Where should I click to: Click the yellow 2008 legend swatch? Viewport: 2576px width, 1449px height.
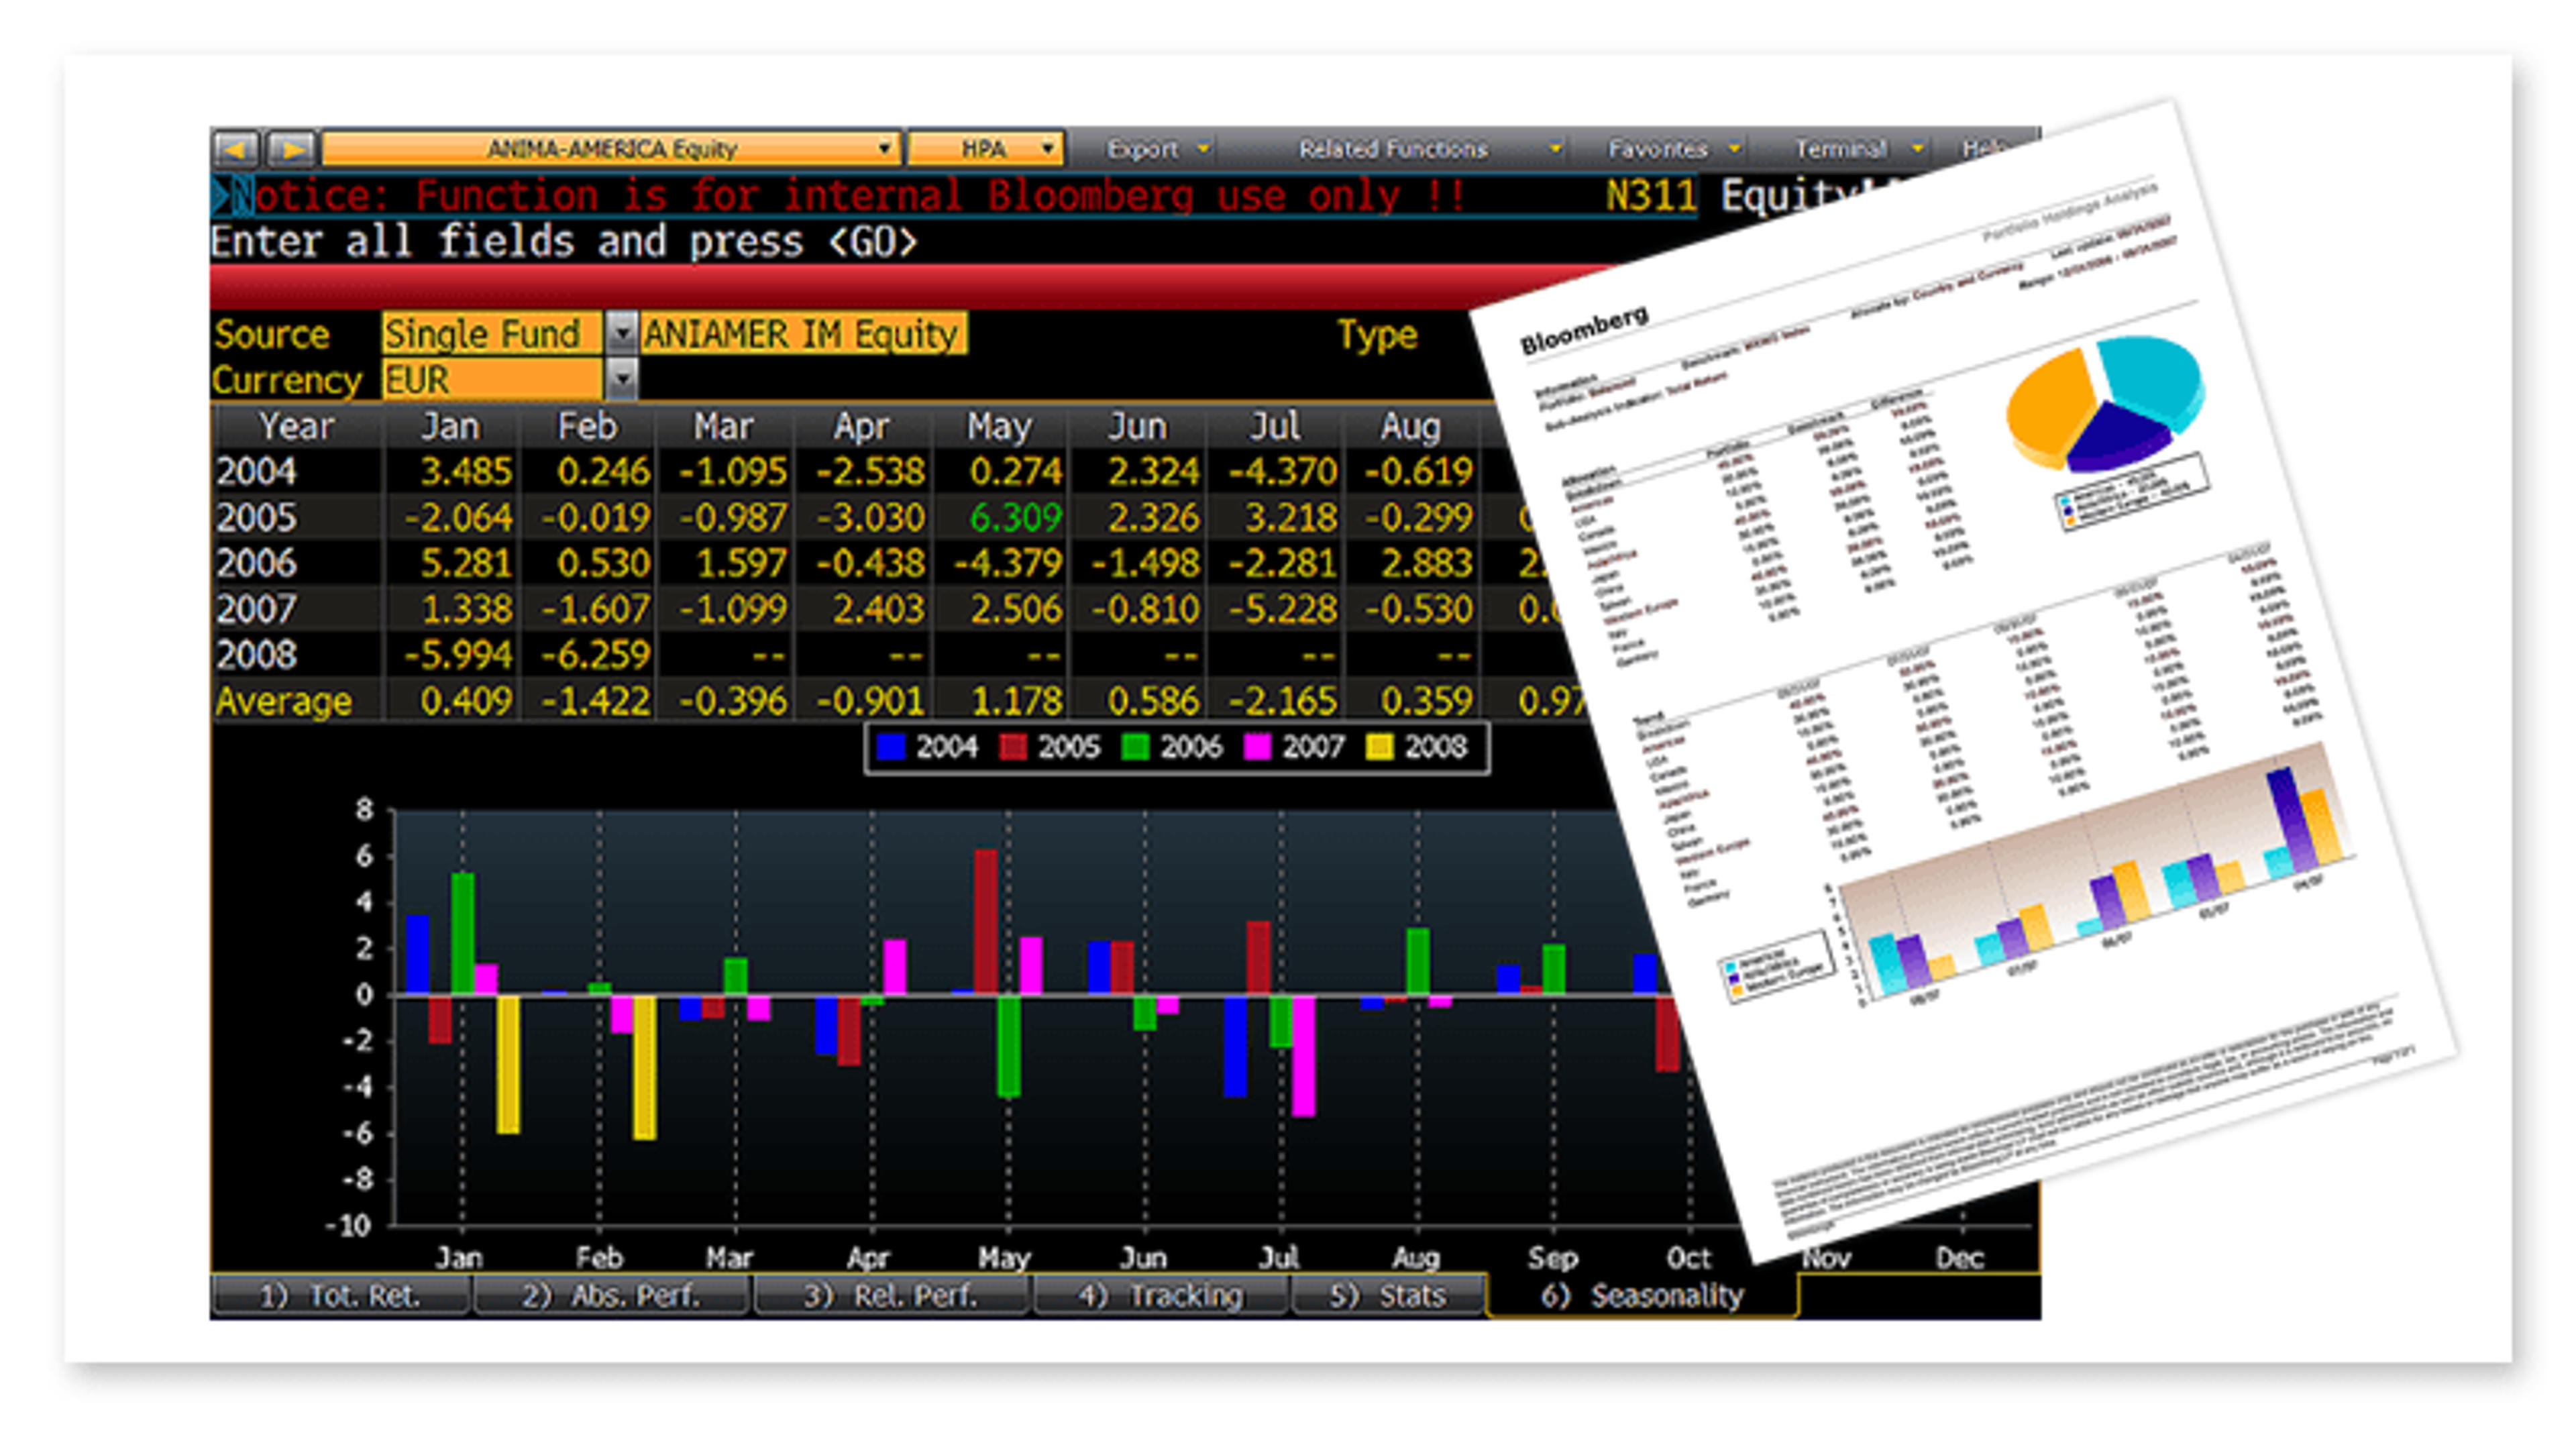[1379, 747]
